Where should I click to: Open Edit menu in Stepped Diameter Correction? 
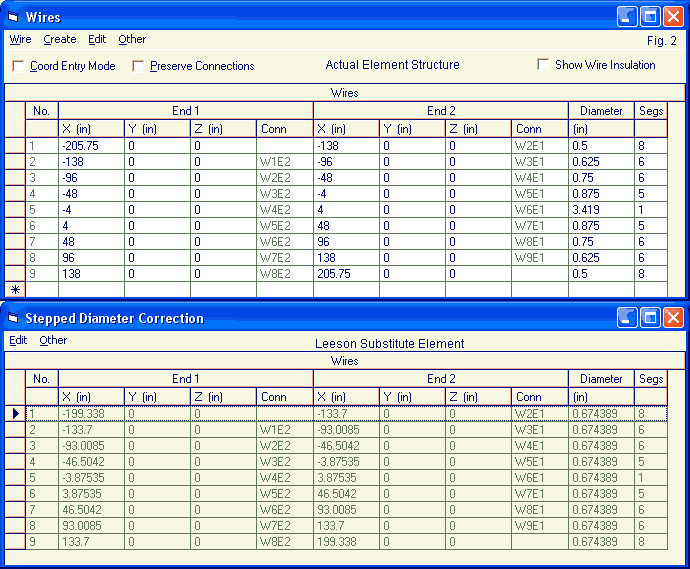click(x=18, y=341)
